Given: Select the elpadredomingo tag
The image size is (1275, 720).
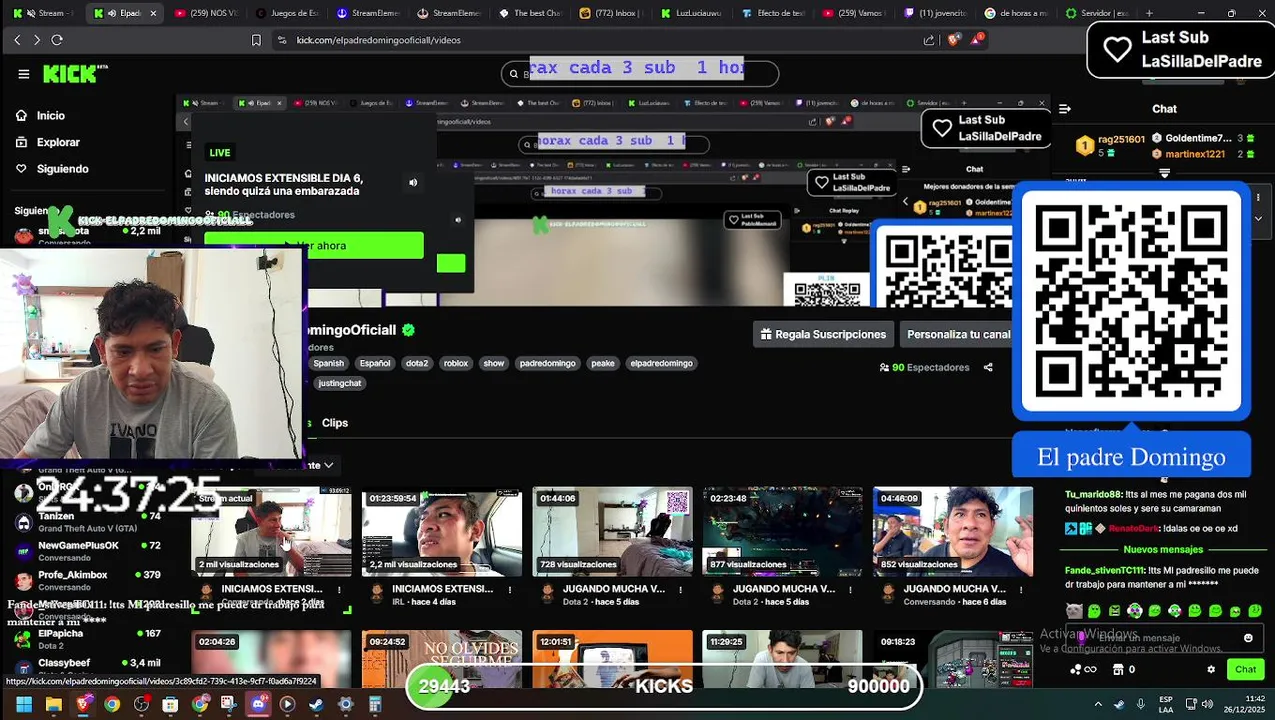Looking at the screenshot, I should (661, 363).
